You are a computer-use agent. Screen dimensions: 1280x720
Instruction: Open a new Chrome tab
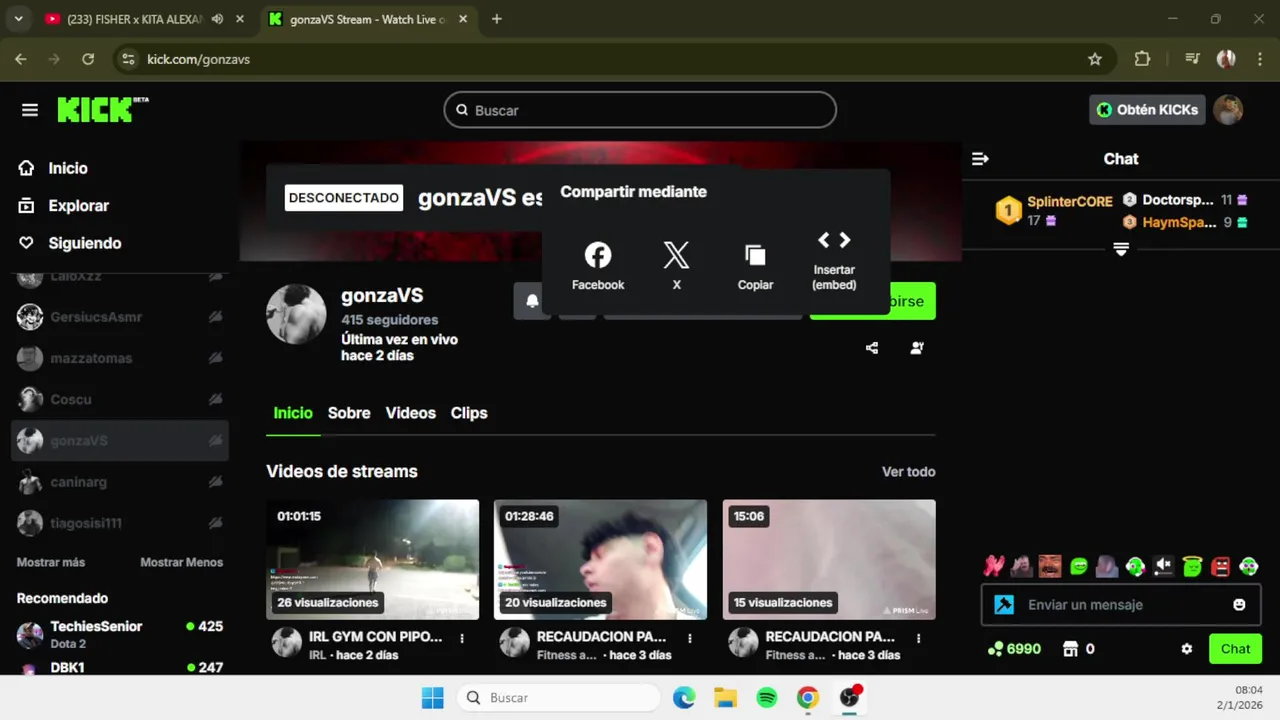(496, 19)
